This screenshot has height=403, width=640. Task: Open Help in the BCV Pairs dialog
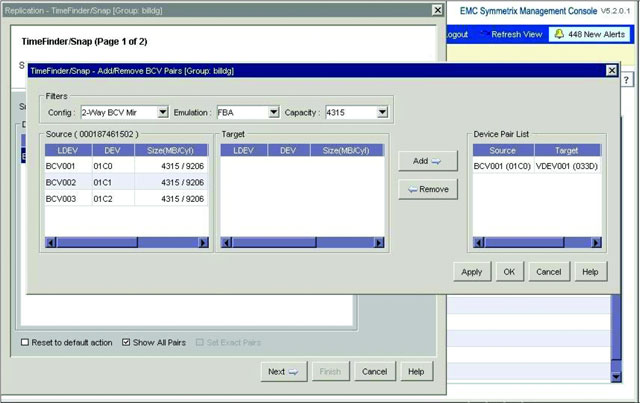click(590, 272)
